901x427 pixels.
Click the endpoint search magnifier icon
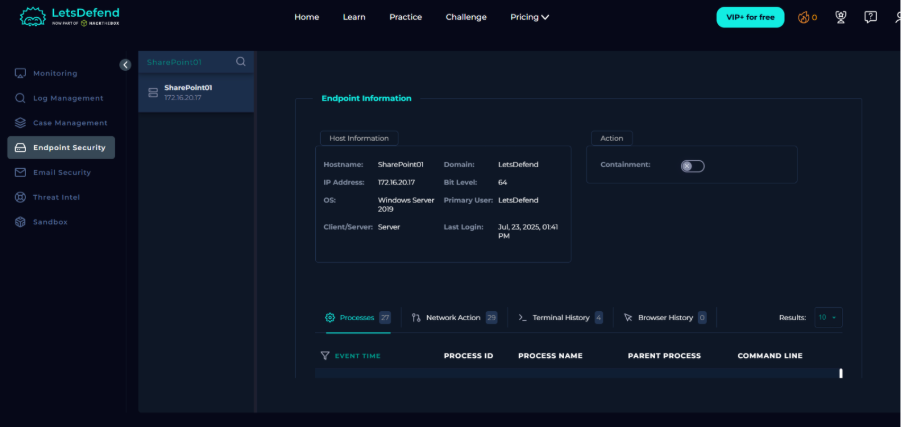(241, 61)
